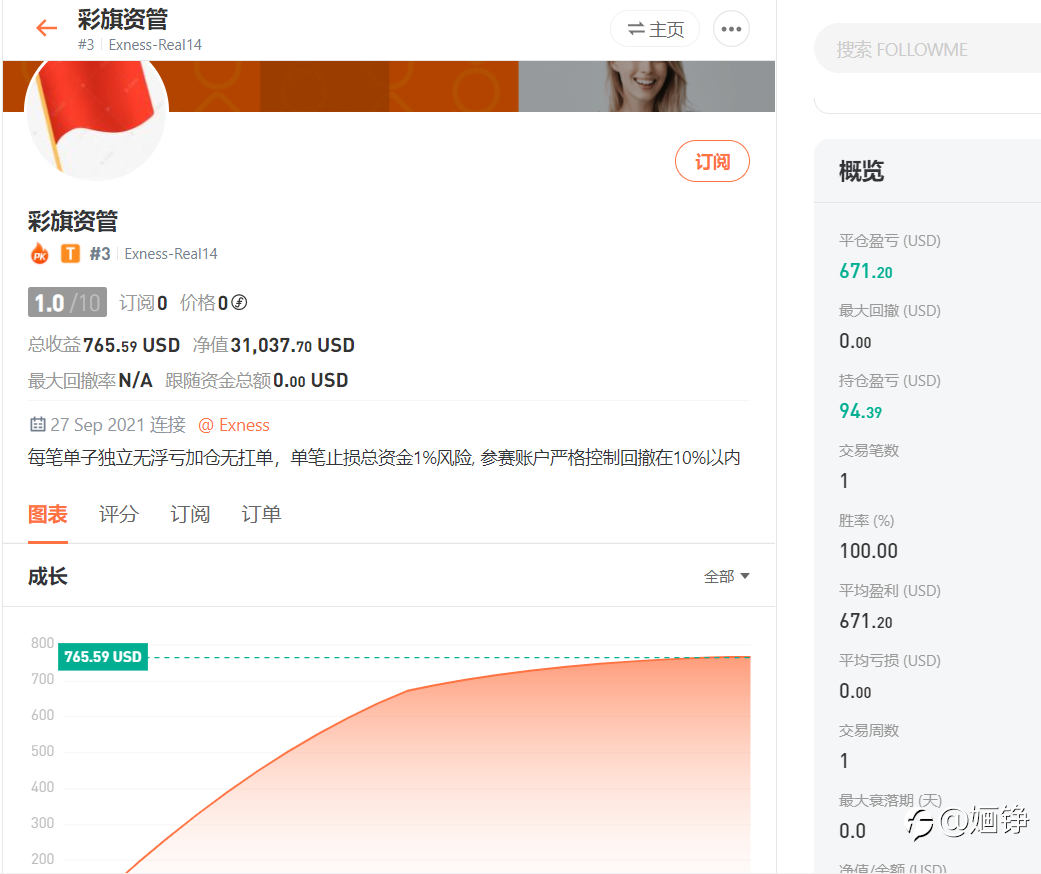Click the 订阅 subscribe button

pos(712,161)
